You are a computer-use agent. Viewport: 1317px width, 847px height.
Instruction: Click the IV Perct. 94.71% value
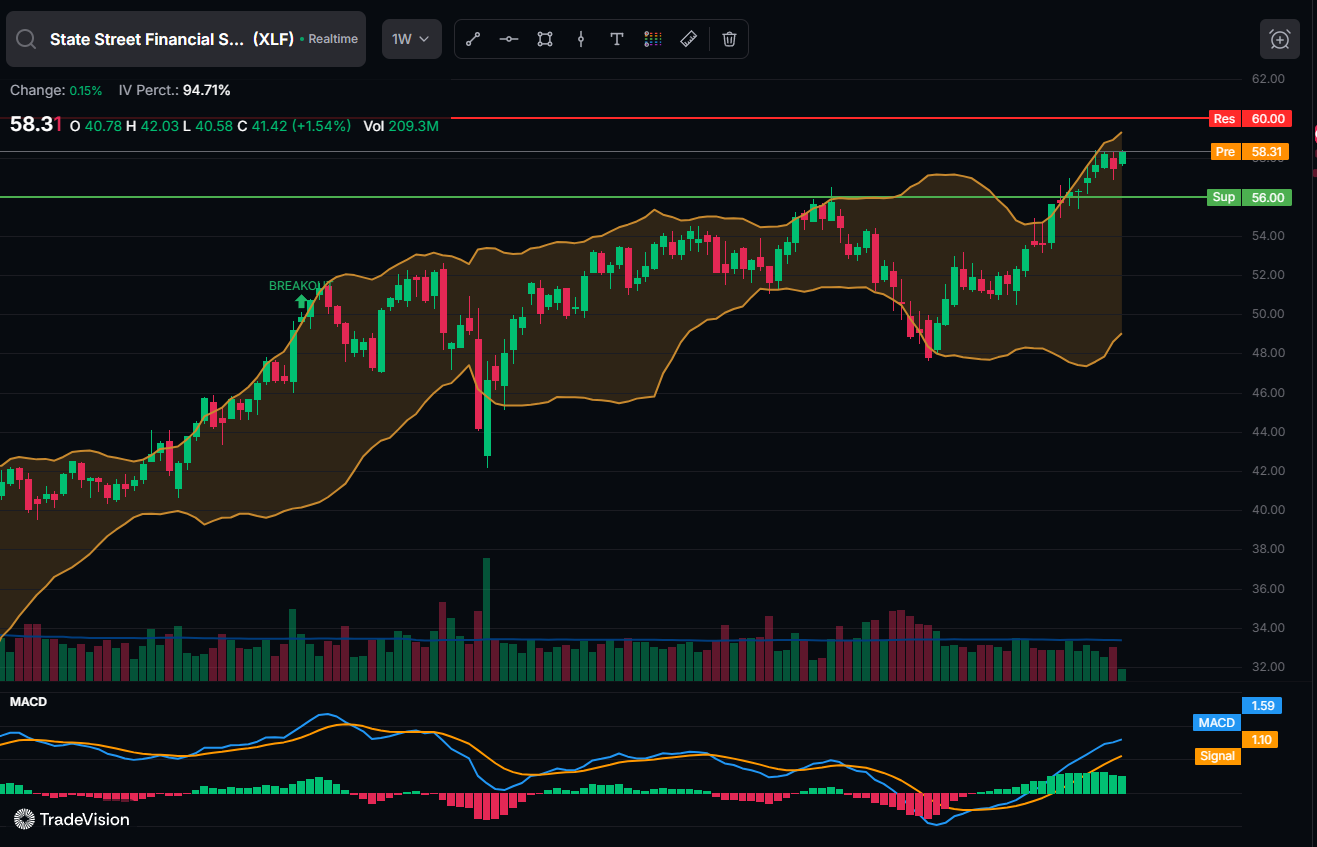point(207,90)
